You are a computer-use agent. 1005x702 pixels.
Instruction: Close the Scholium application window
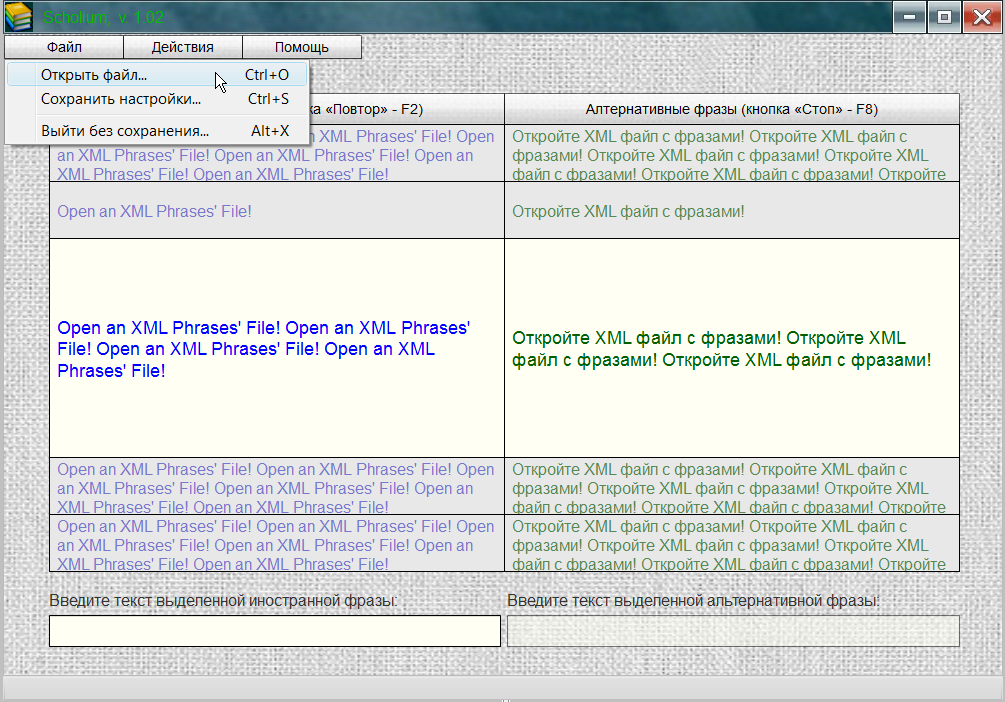tap(977, 17)
